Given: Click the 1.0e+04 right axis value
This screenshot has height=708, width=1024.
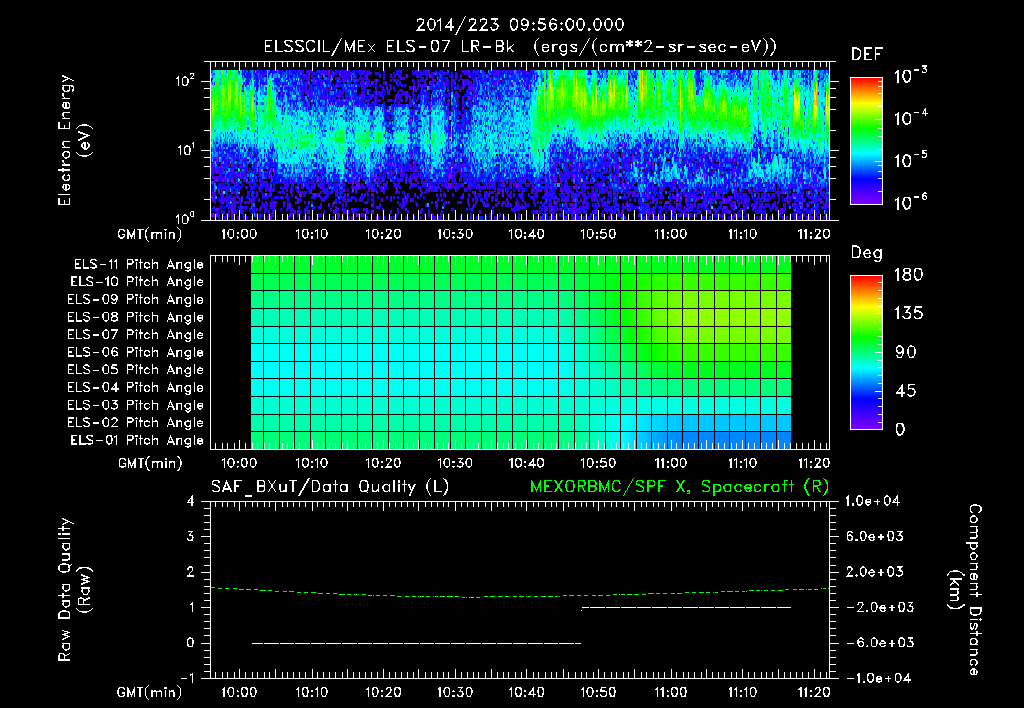Looking at the screenshot, I should coord(872,501).
